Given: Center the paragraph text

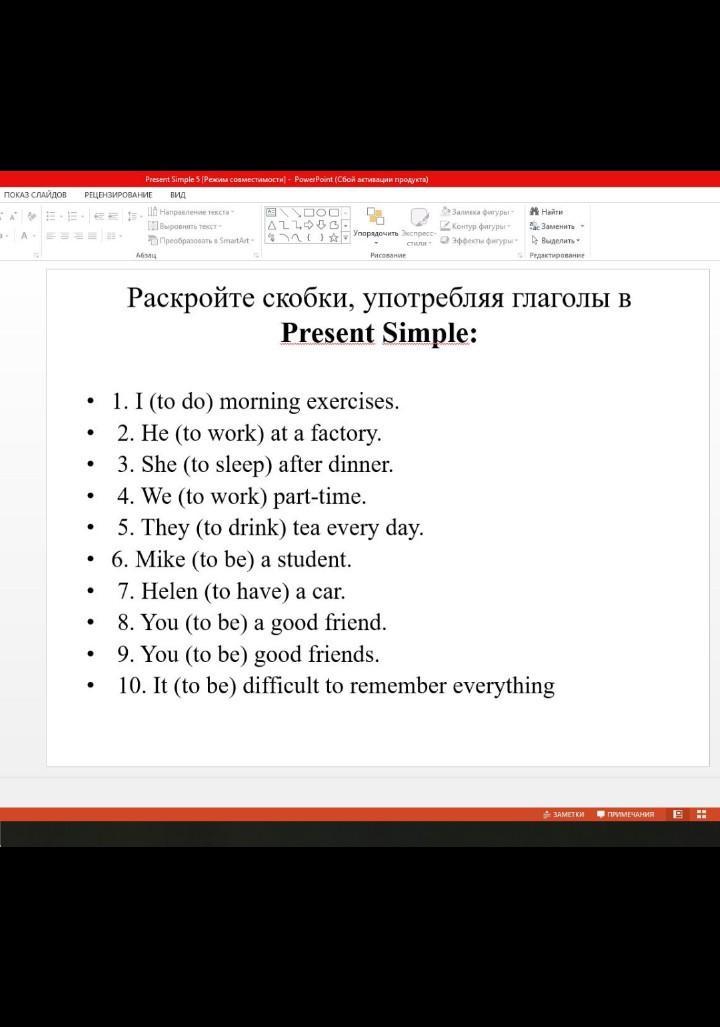Looking at the screenshot, I should click(x=64, y=236).
